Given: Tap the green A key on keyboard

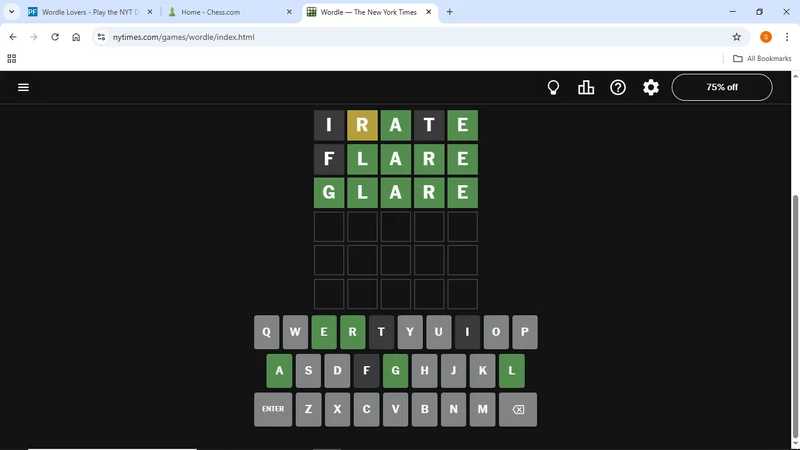Looking at the screenshot, I should pyautogui.click(x=279, y=370).
